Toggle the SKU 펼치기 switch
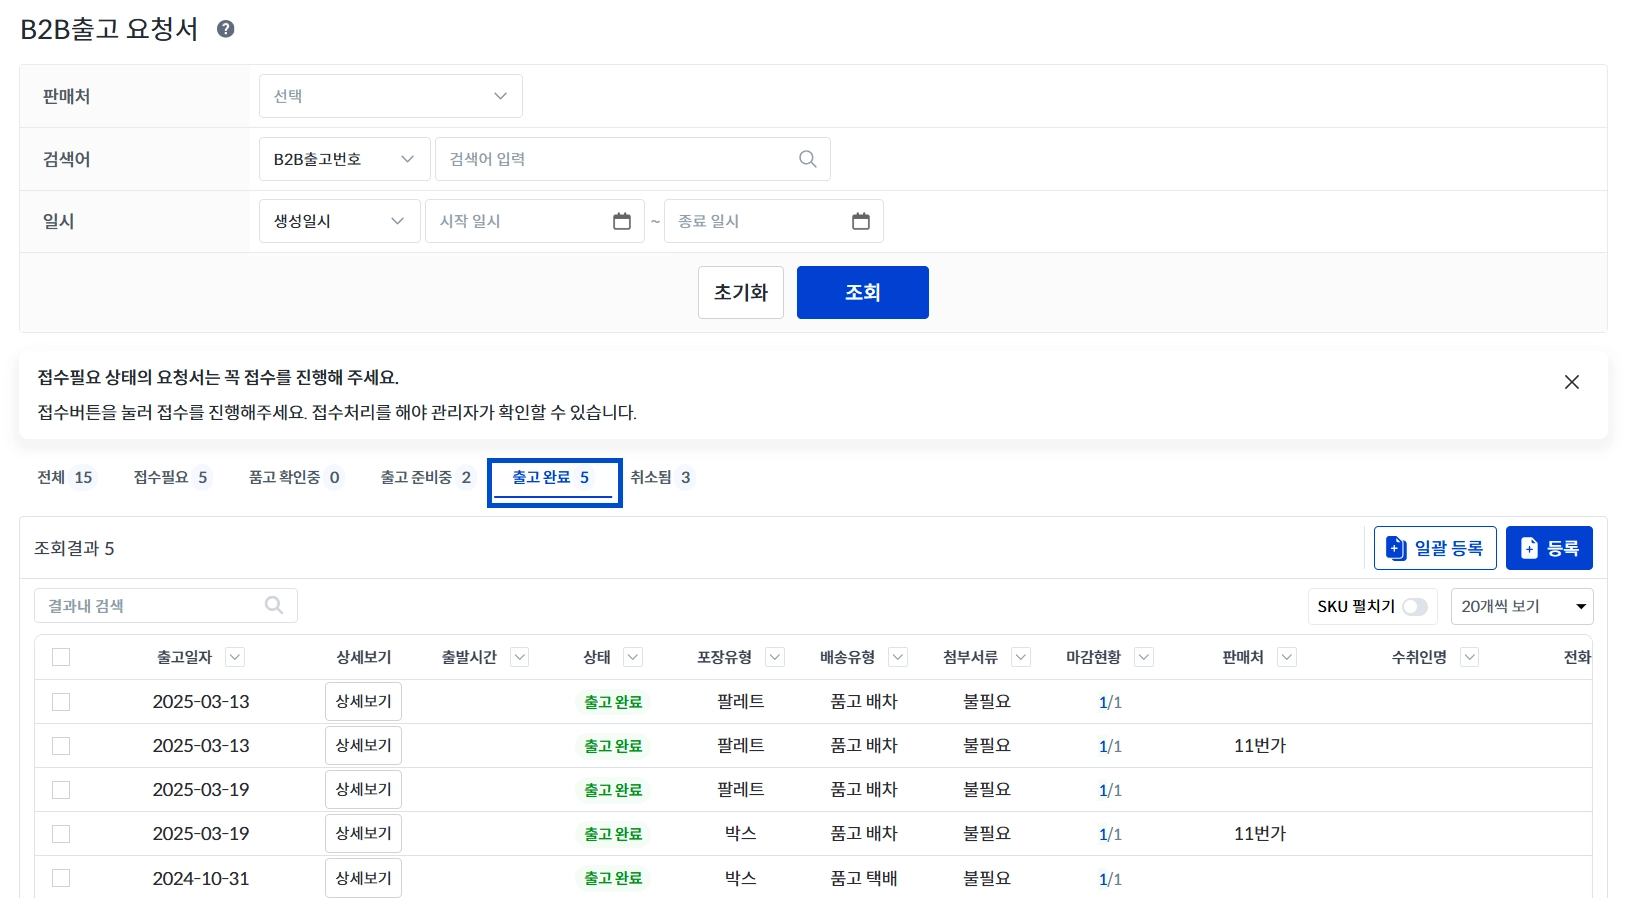The height and width of the screenshot is (898, 1632). click(1414, 607)
